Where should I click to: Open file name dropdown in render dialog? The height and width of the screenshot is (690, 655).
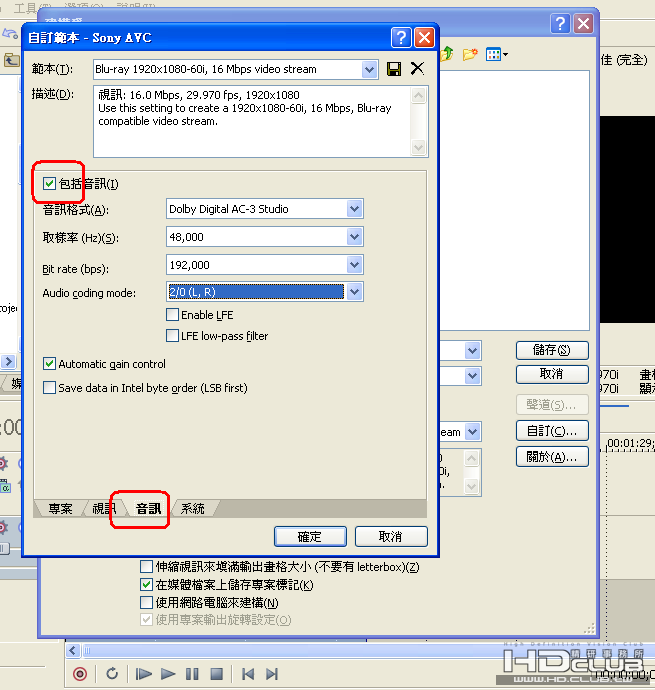coord(472,351)
